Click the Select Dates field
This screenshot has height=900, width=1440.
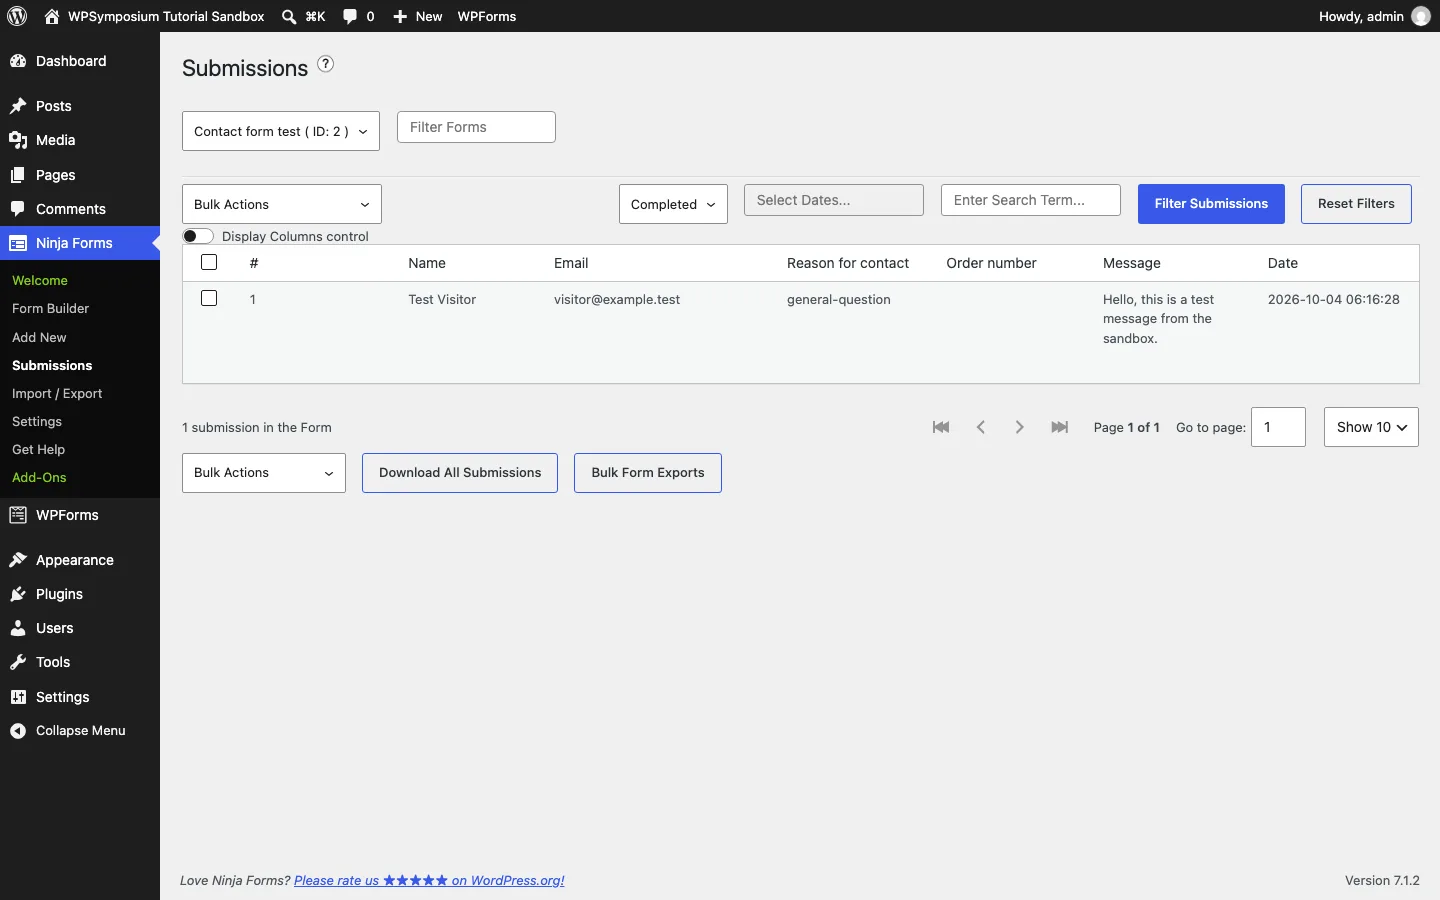[x=834, y=200]
